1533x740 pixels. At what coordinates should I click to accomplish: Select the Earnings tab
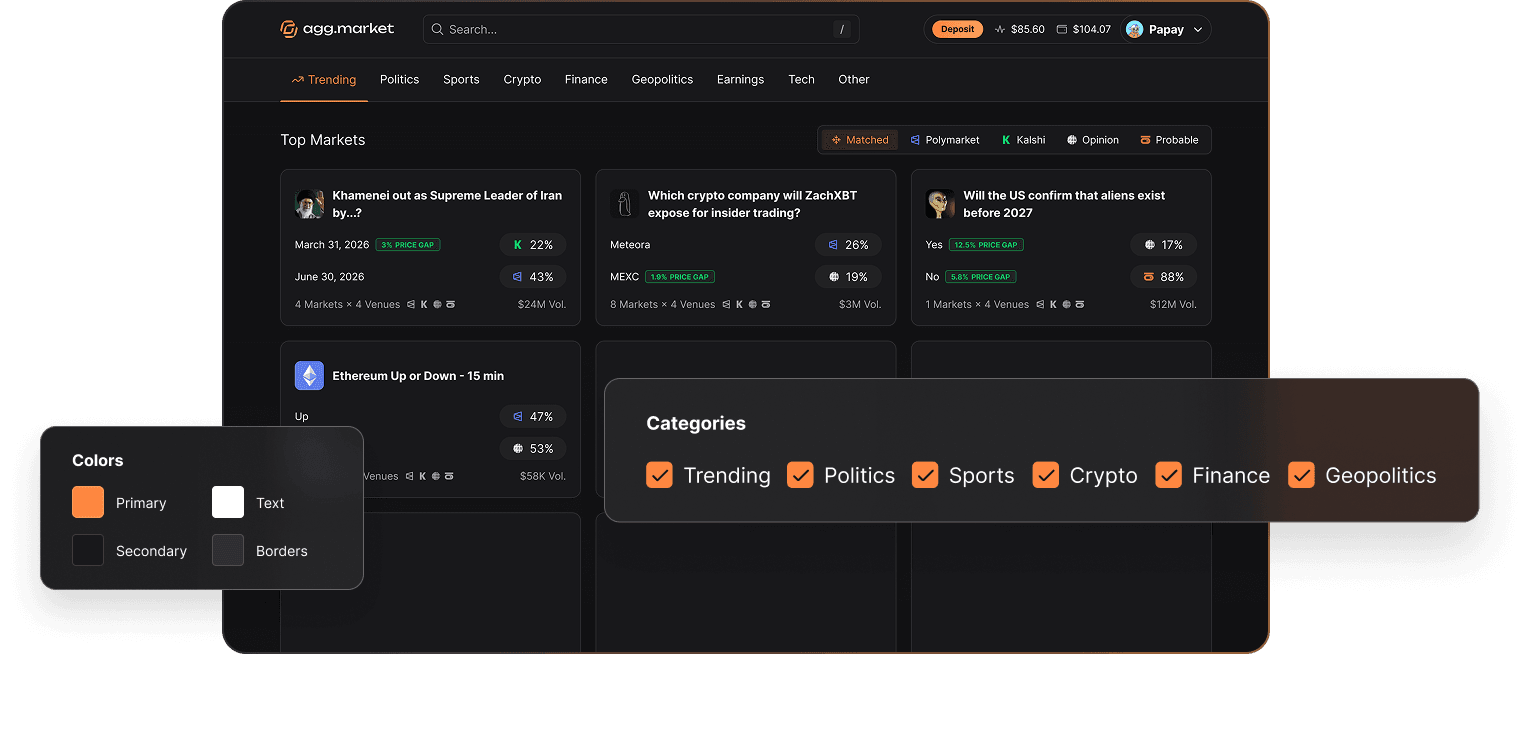pos(740,80)
